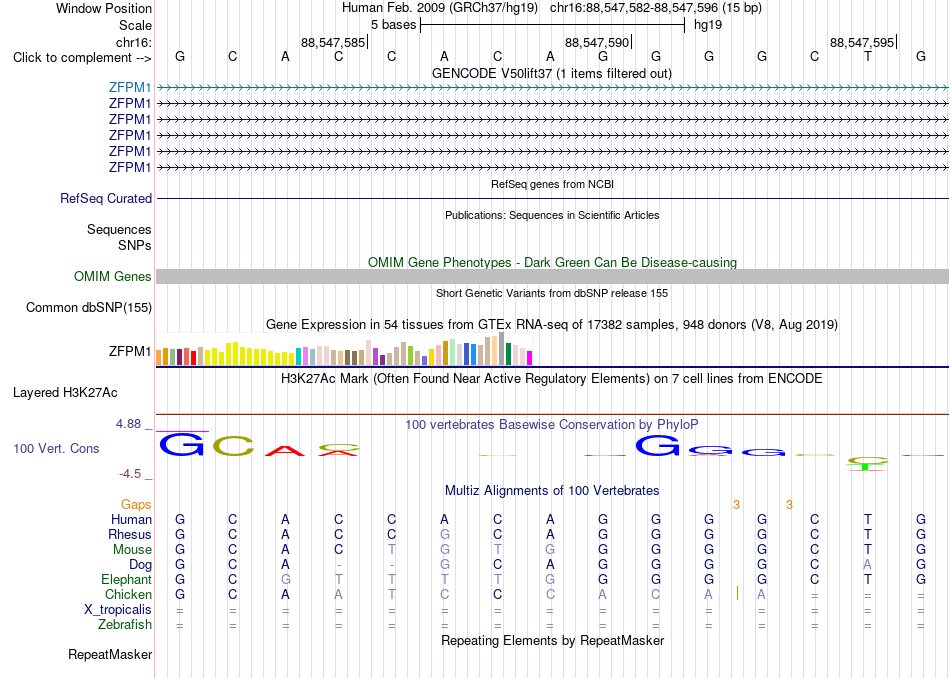The width and height of the screenshot is (950, 678).
Task: Click the 88,547,595 ruler position
Action: pyautogui.click(x=862, y=42)
